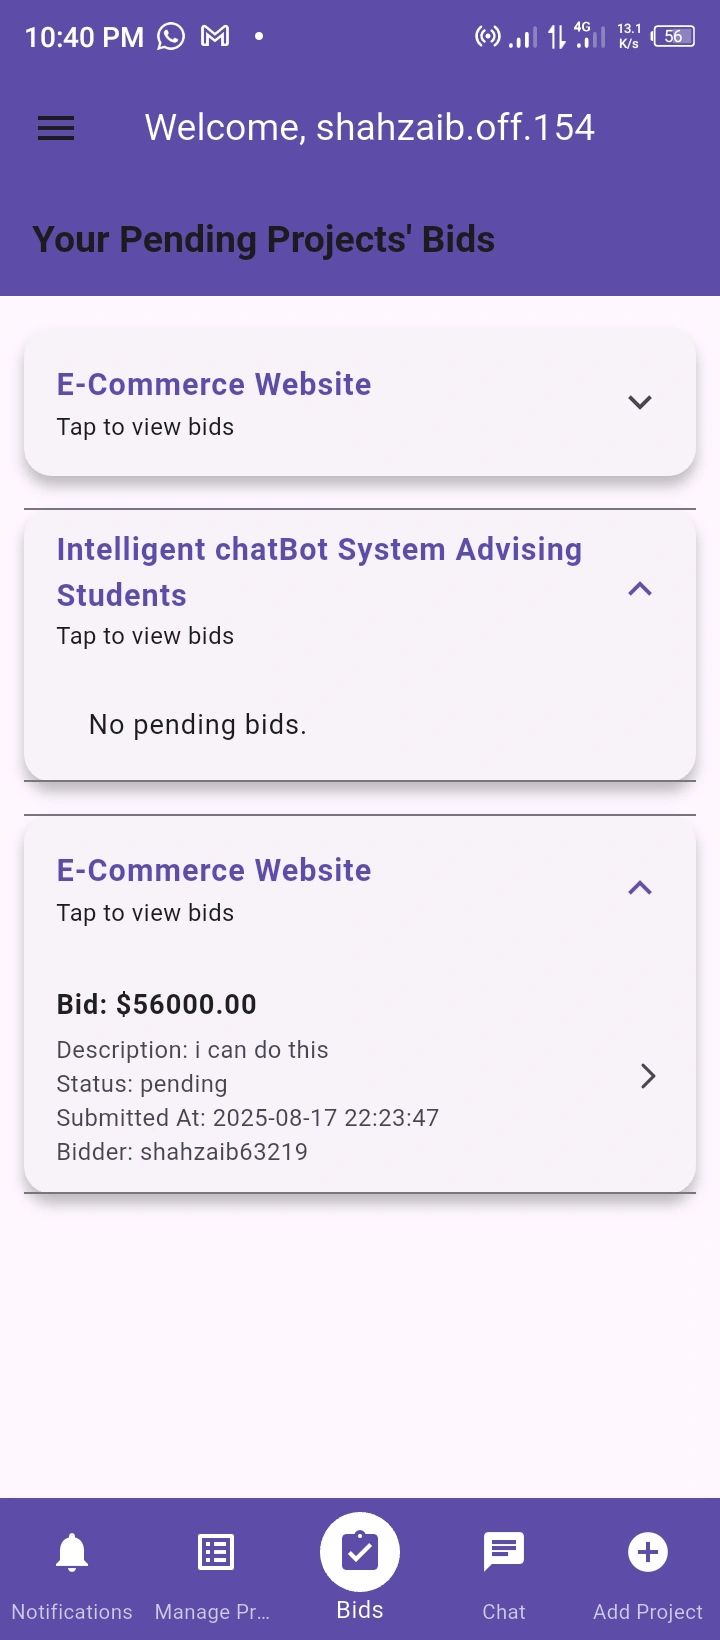Expand the first E-Commerce Website card
The height and width of the screenshot is (1640, 720).
[x=640, y=402]
